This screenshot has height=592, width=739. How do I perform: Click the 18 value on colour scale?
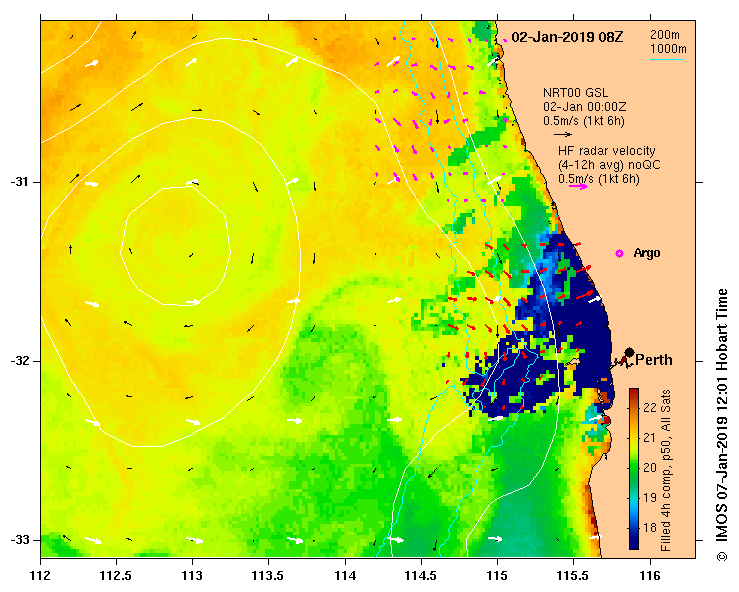point(650,528)
